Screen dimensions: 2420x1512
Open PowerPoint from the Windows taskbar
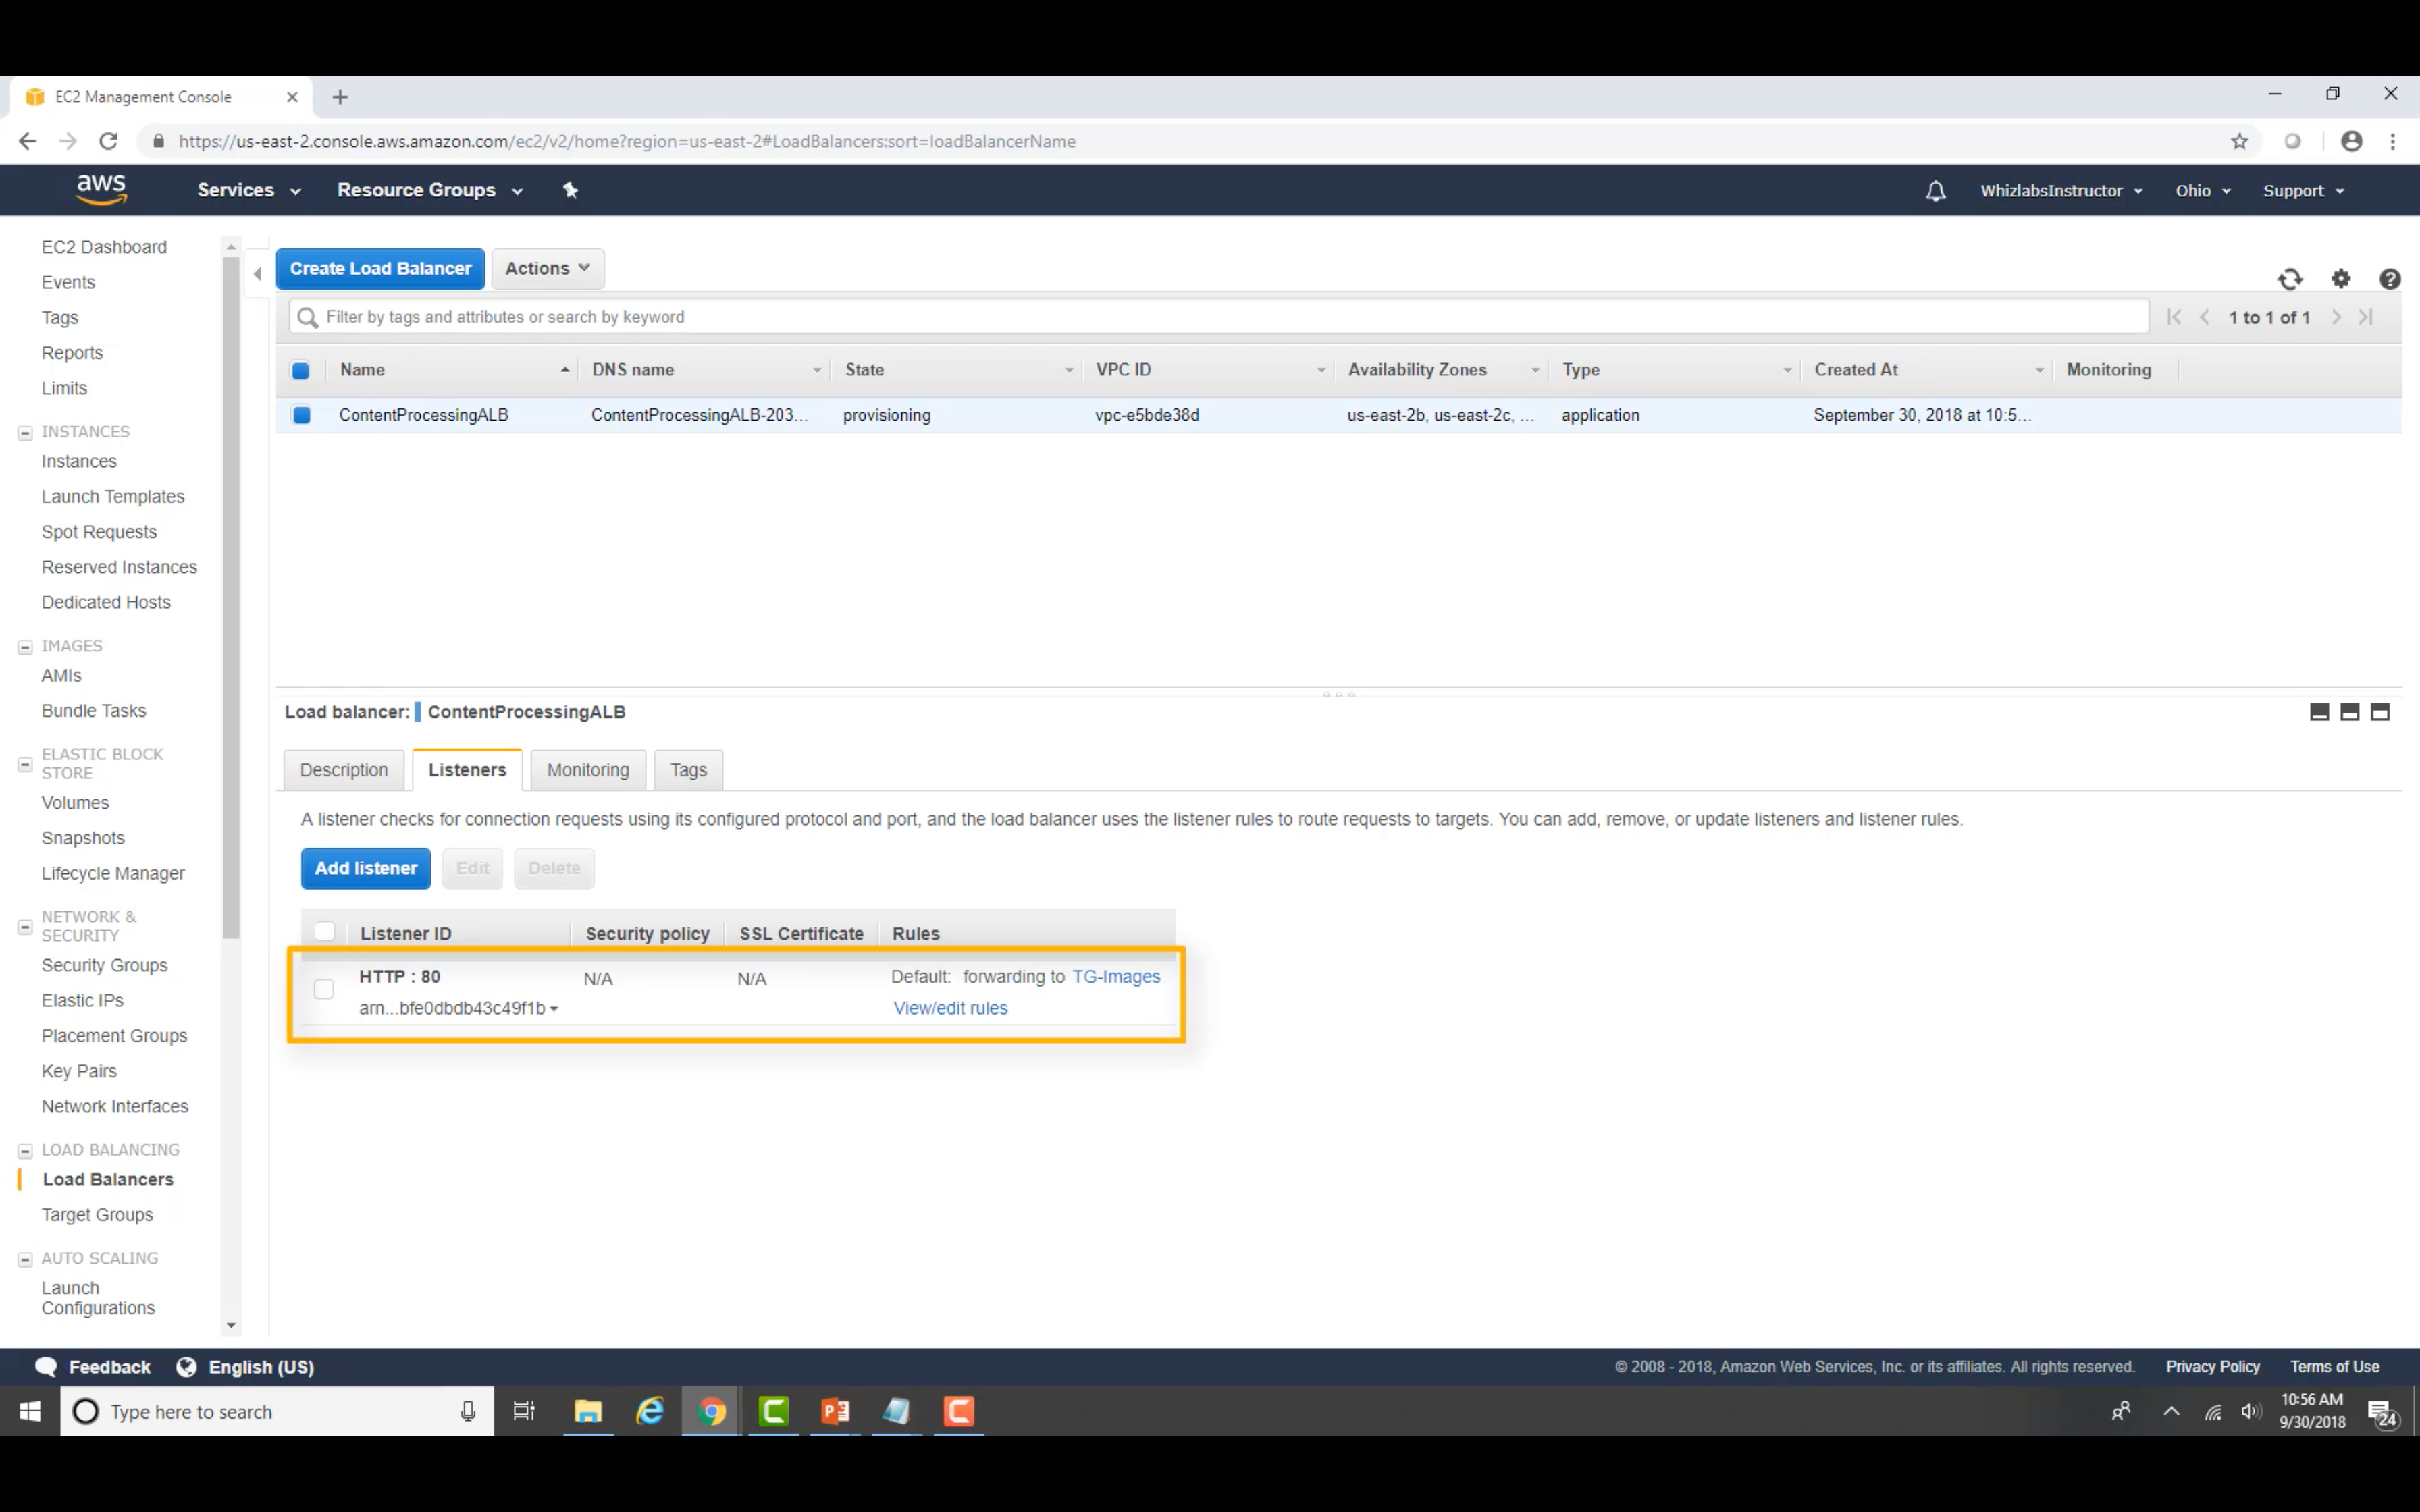[x=835, y=1411]
